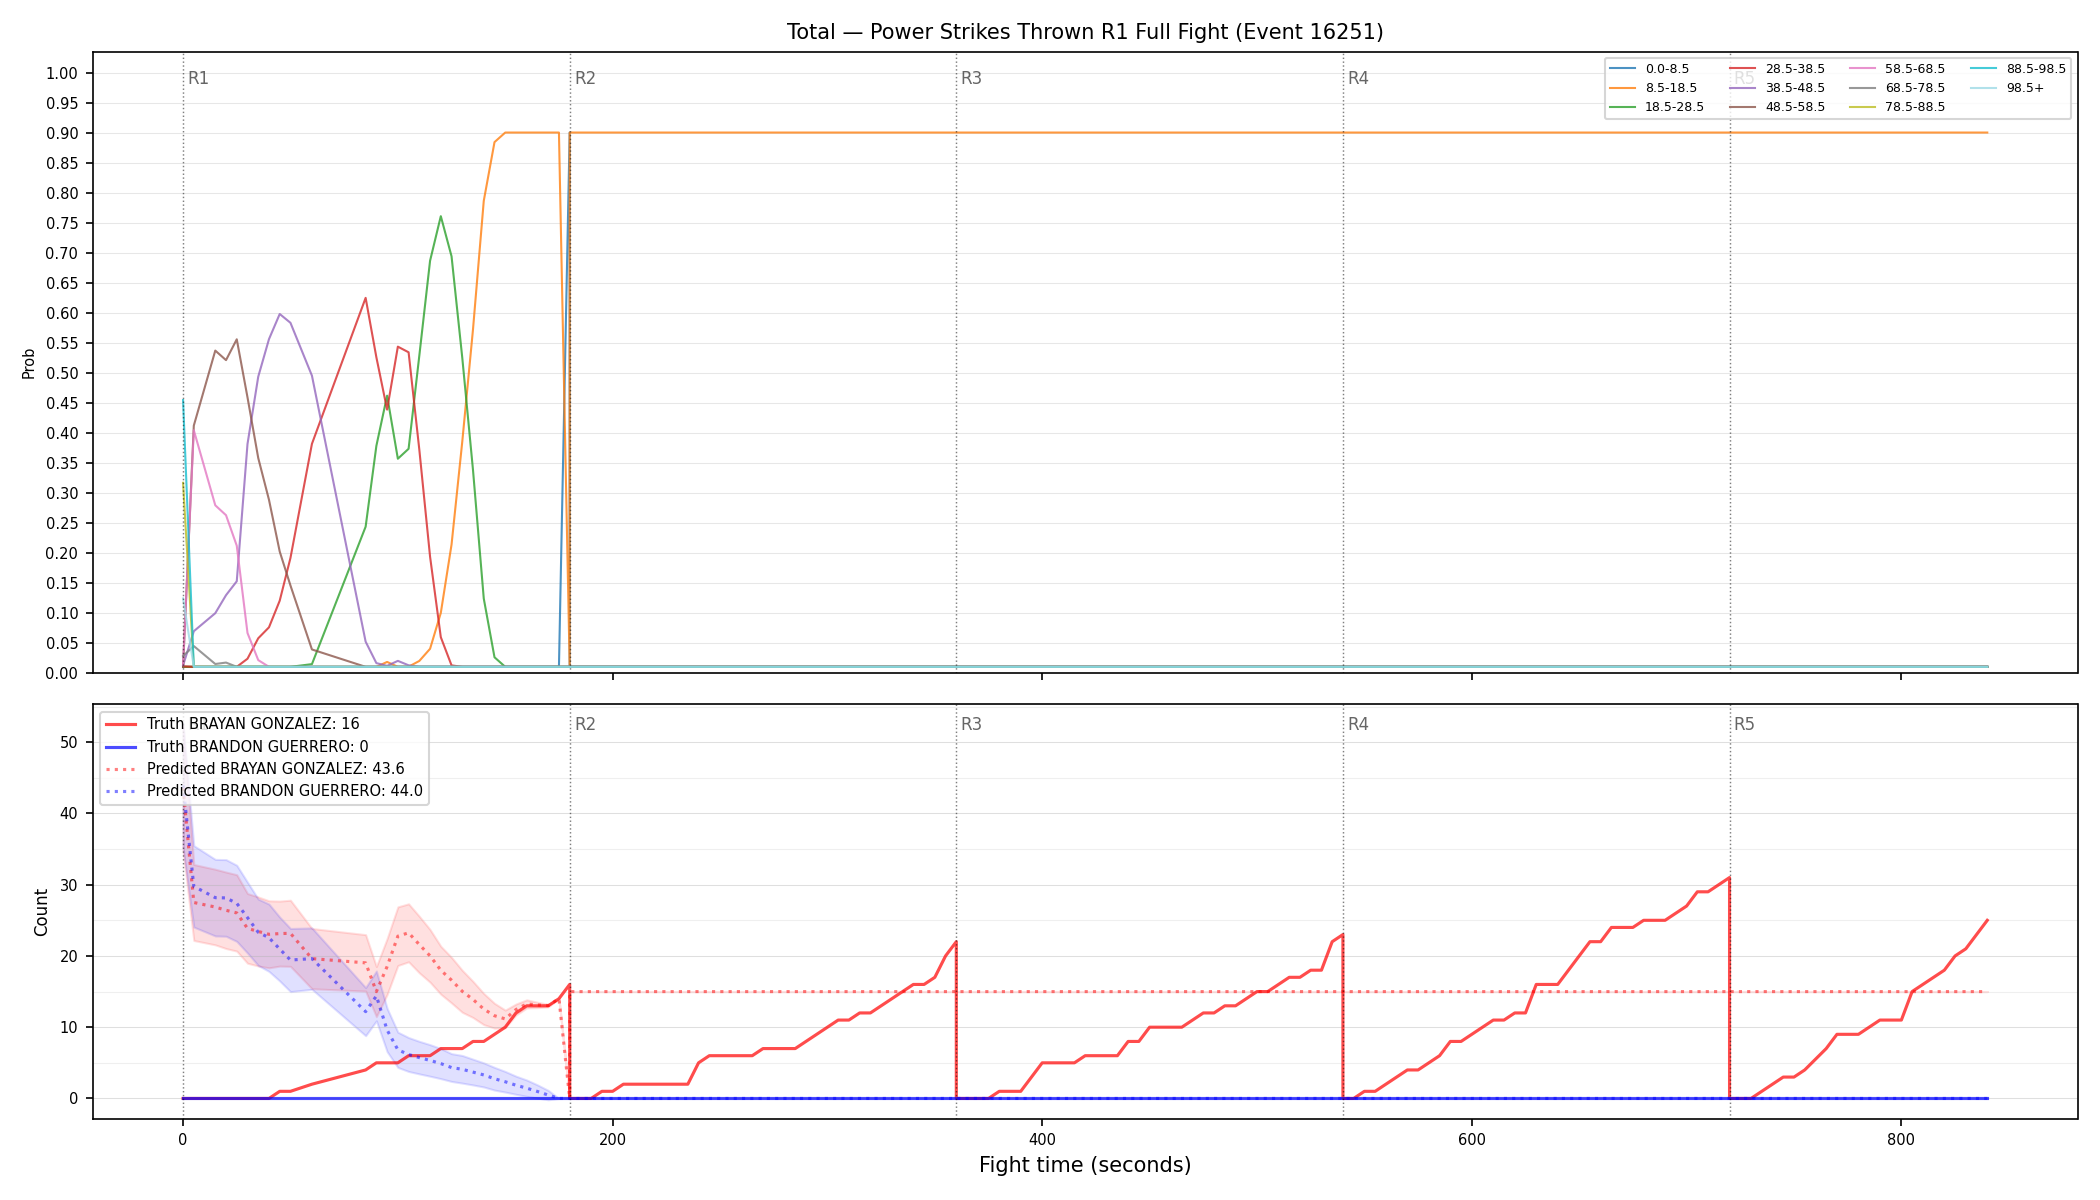Click the 'Prob' y-axis label
Viewport: 2100px width, 1200px height.
[29, 363]
